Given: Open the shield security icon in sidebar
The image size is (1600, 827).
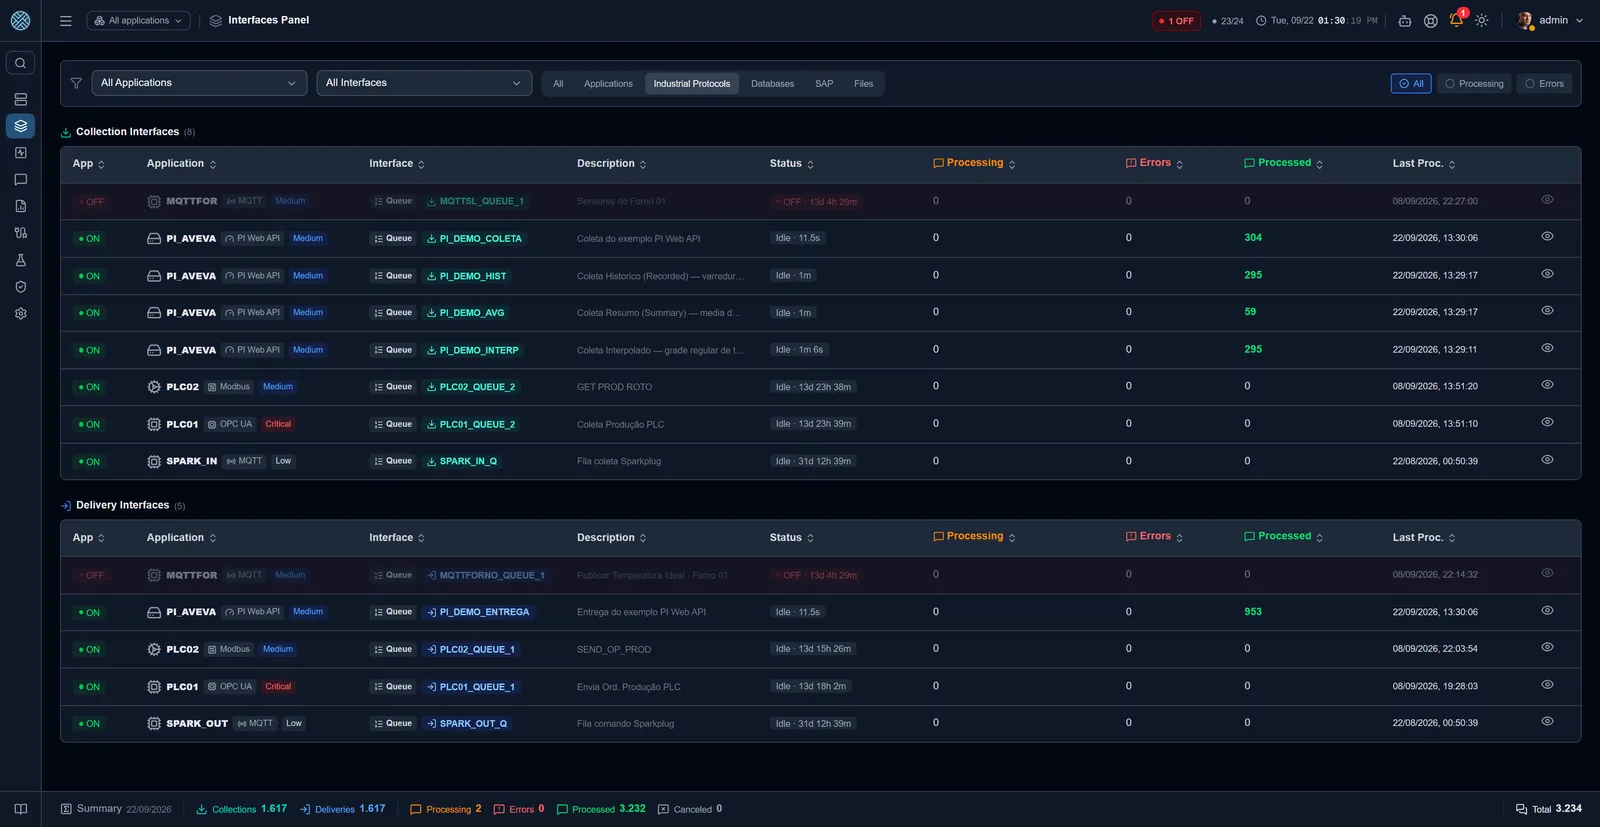Looking at the screenshot, I should click(x=20, y=287).
